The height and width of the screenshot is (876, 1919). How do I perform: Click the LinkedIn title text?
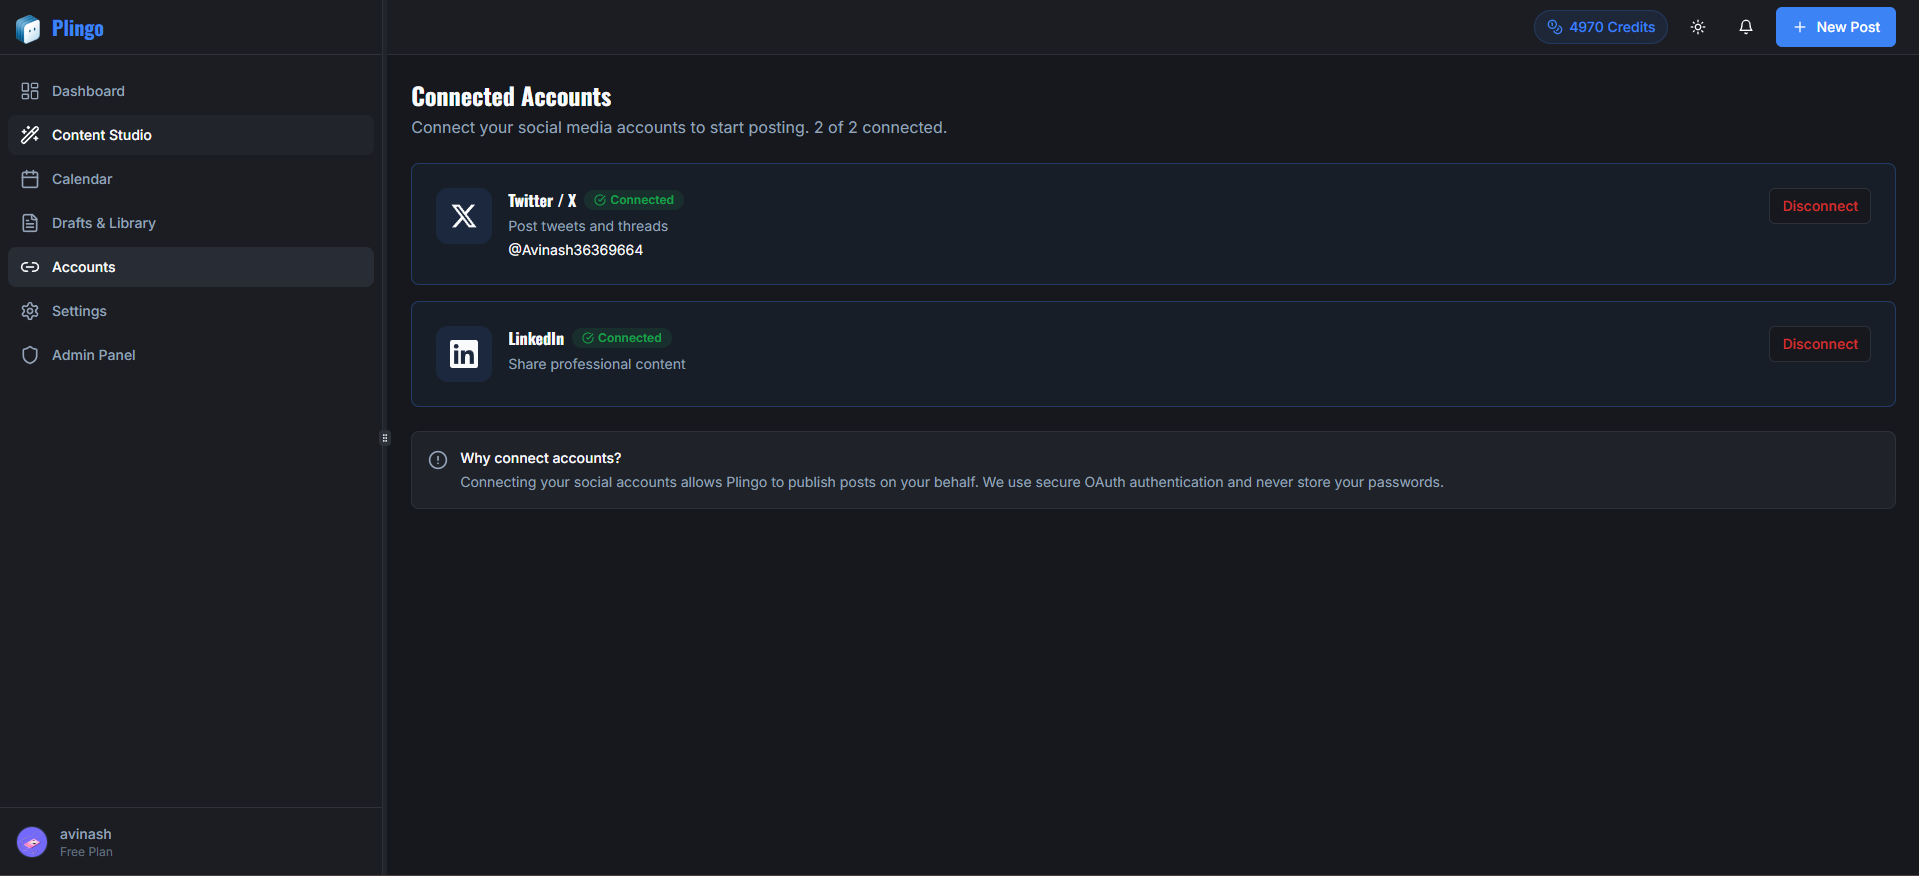pos(536,339)
